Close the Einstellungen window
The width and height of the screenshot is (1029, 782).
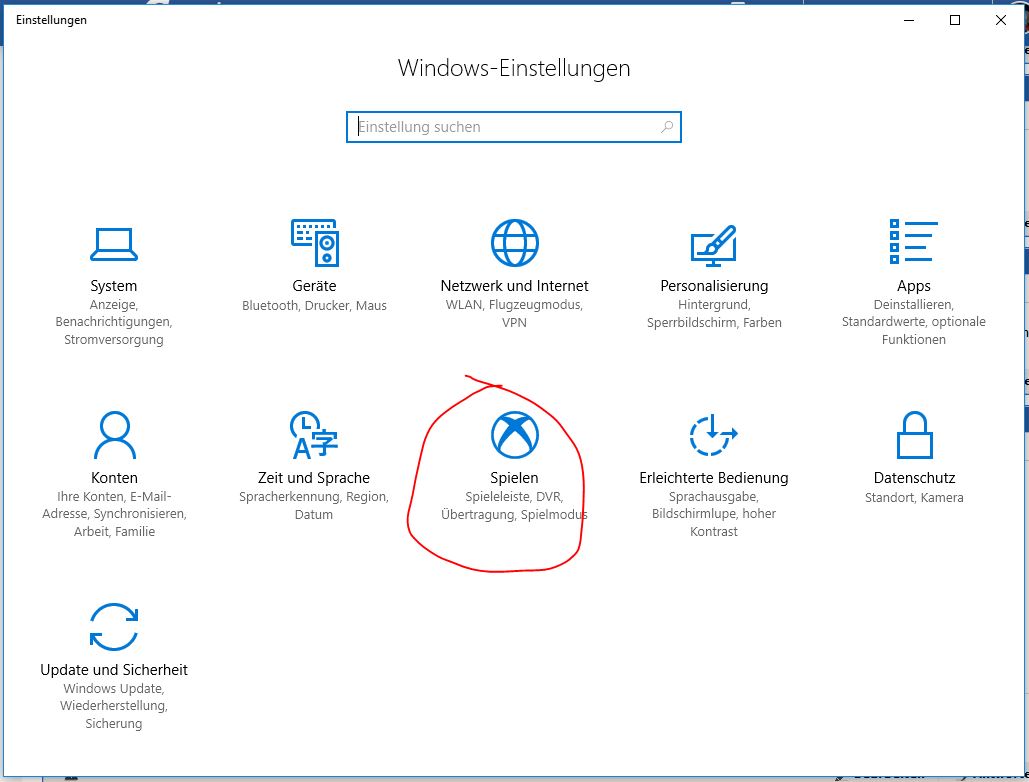tap(1001, 20)
